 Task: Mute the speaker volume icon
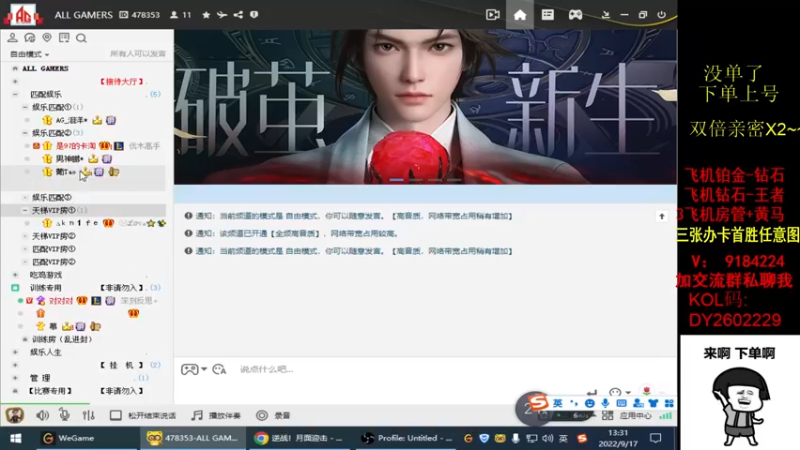pyautogui.click(x=42, y=415)
